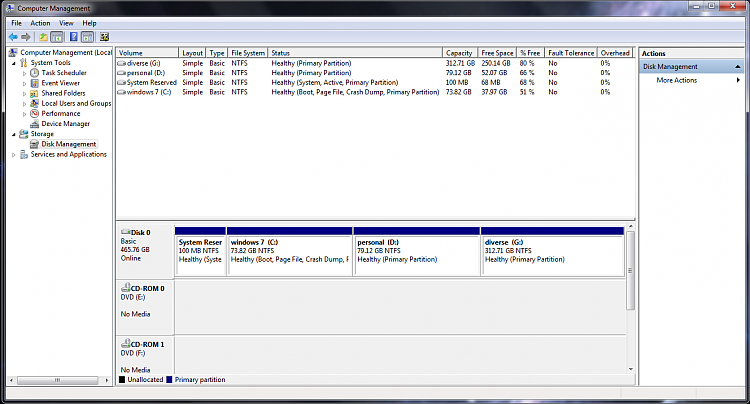Collapse the System Tools tree node
This screenshot has height=404, width=750.
[14, 63]
